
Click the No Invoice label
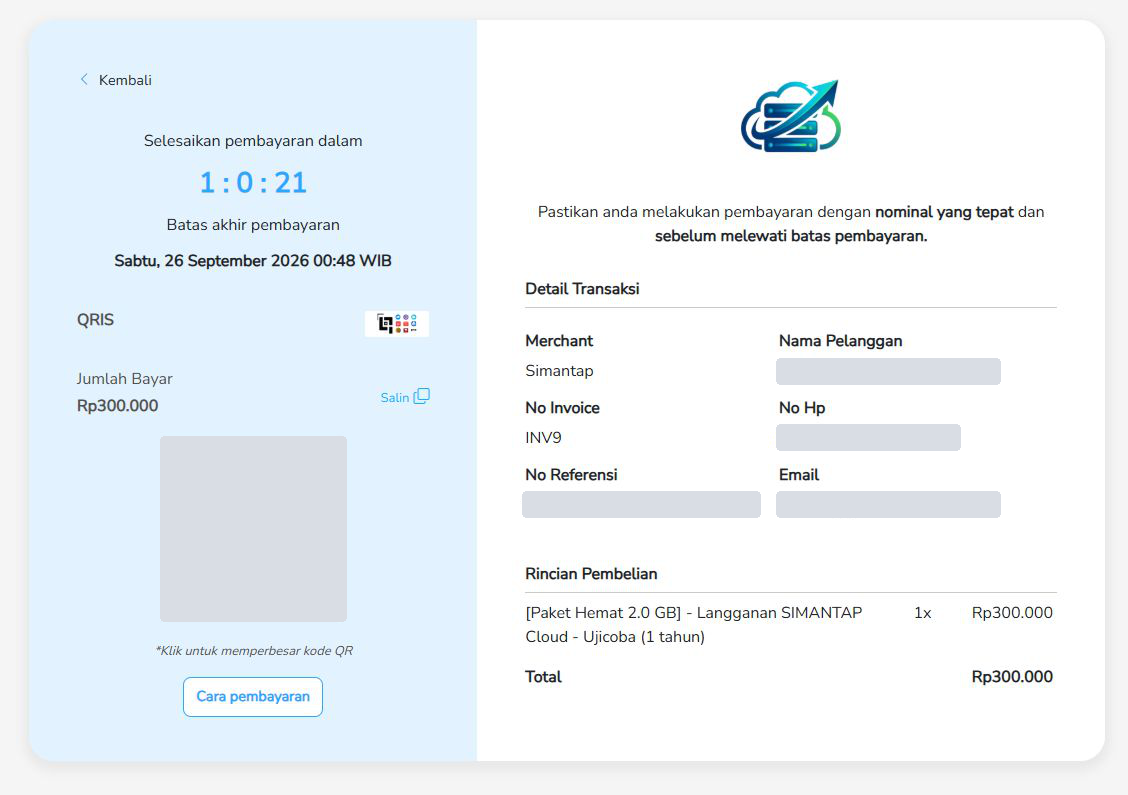pyautogui.click(x=563, y=408)
